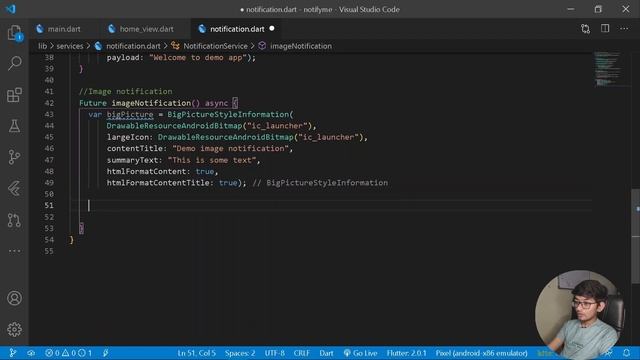Click the "Demo image notification" string
This screenshot has width=640, height=360.
(231, 149)
